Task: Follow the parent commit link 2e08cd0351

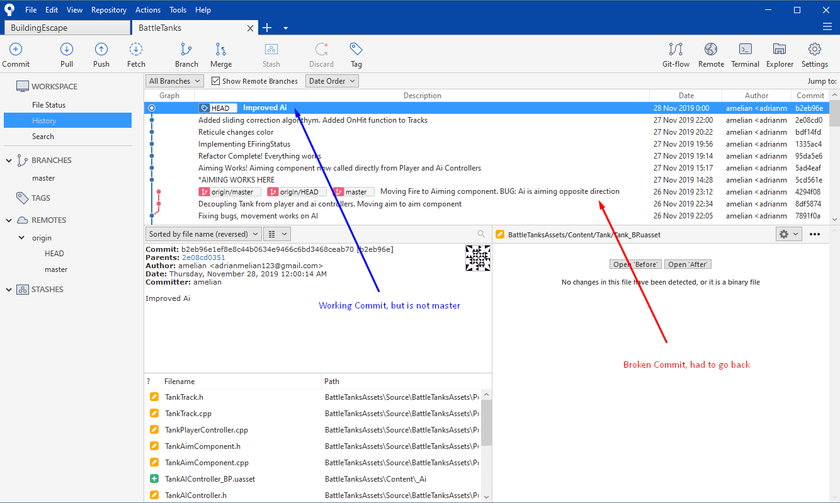Action: [x=204, y=258]
